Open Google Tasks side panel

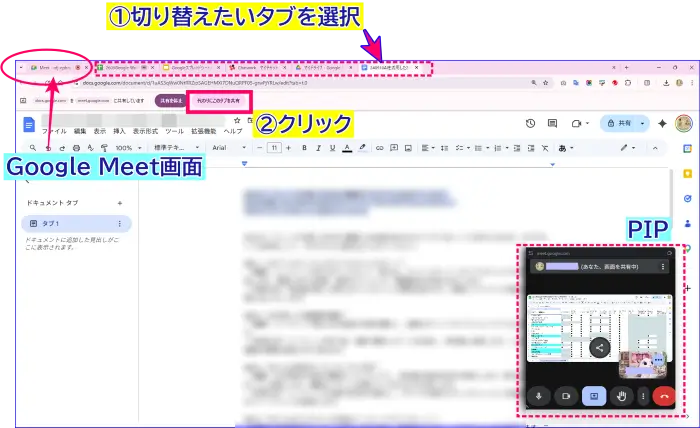[688, 199]
